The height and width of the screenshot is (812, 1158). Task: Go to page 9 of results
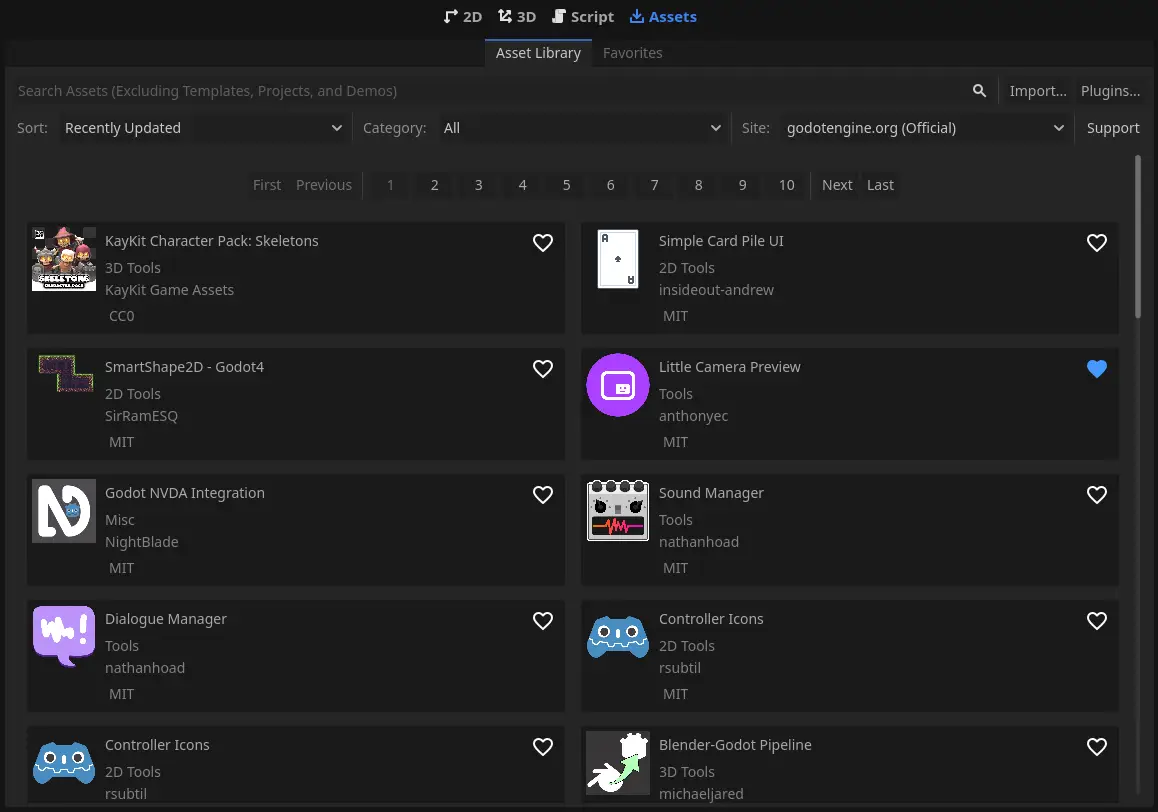click(x=742, y=185)
